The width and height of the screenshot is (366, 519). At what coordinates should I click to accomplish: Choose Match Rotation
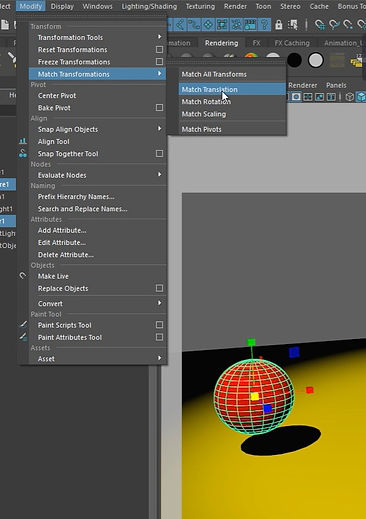(232, 102)
